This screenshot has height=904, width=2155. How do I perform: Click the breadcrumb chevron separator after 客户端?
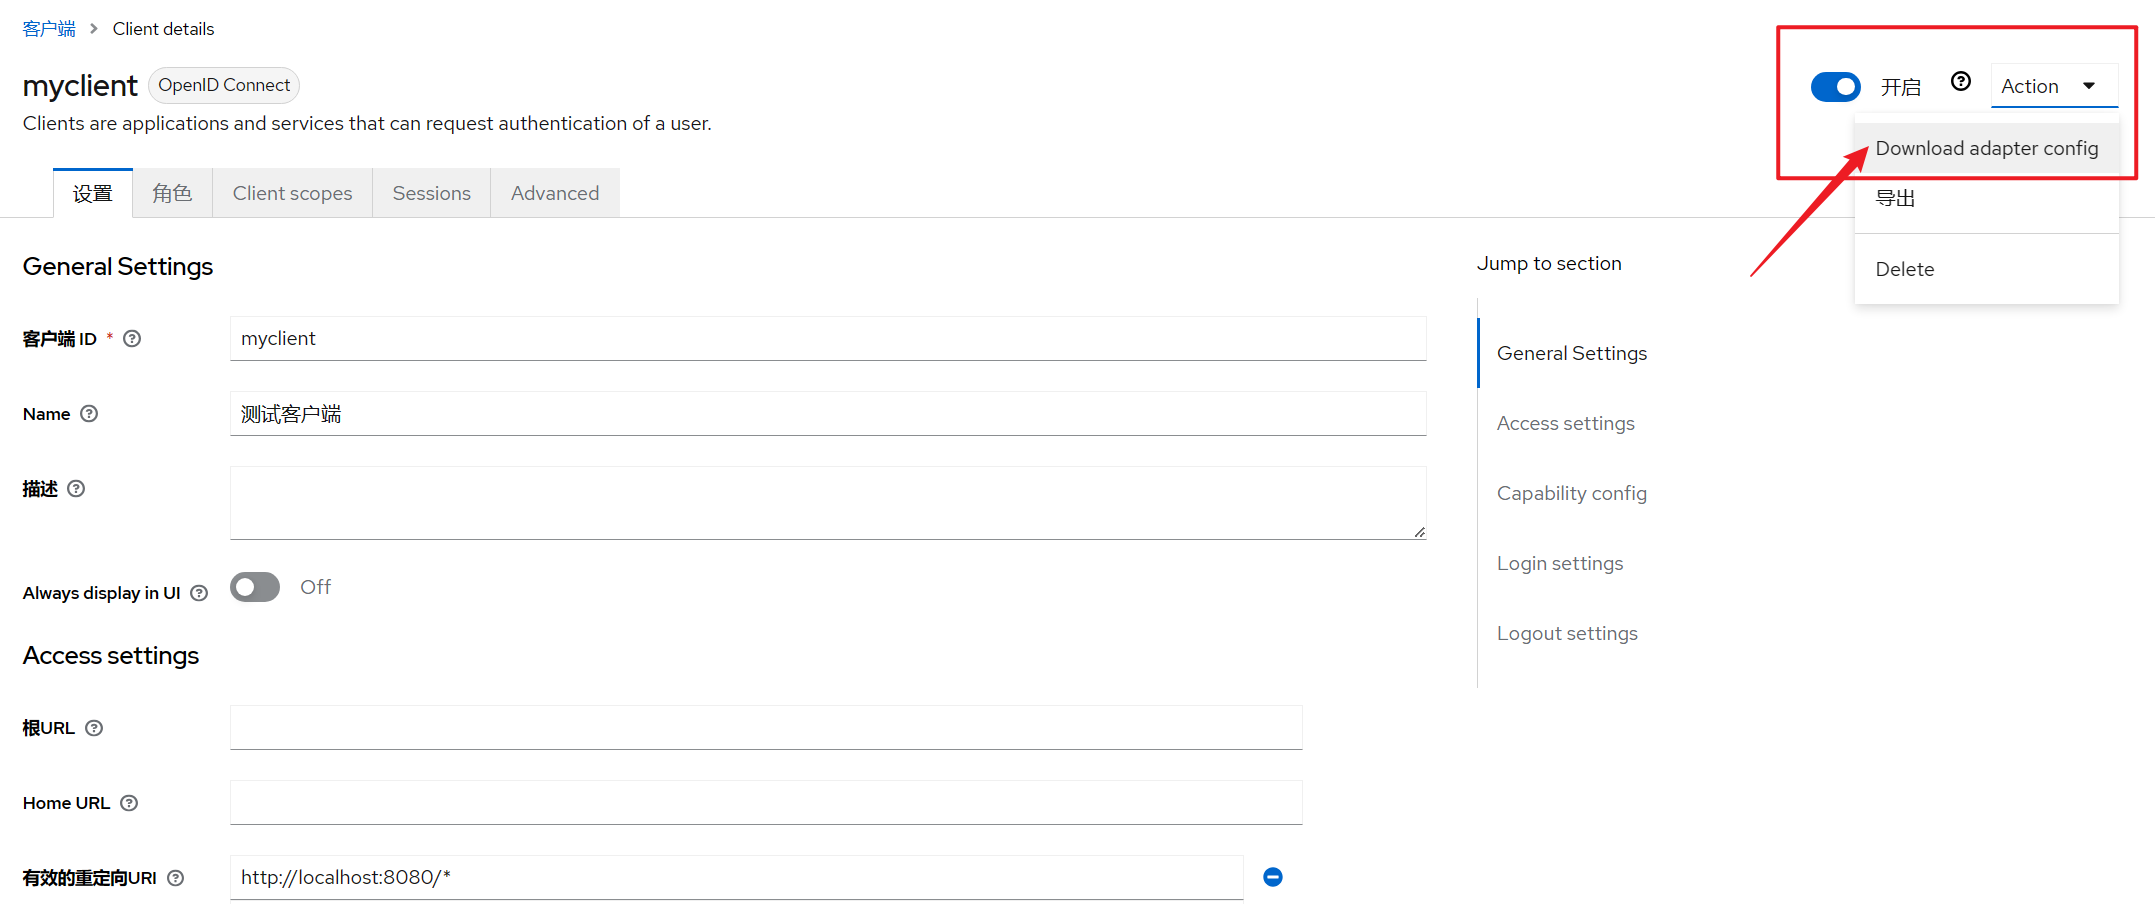94,29
